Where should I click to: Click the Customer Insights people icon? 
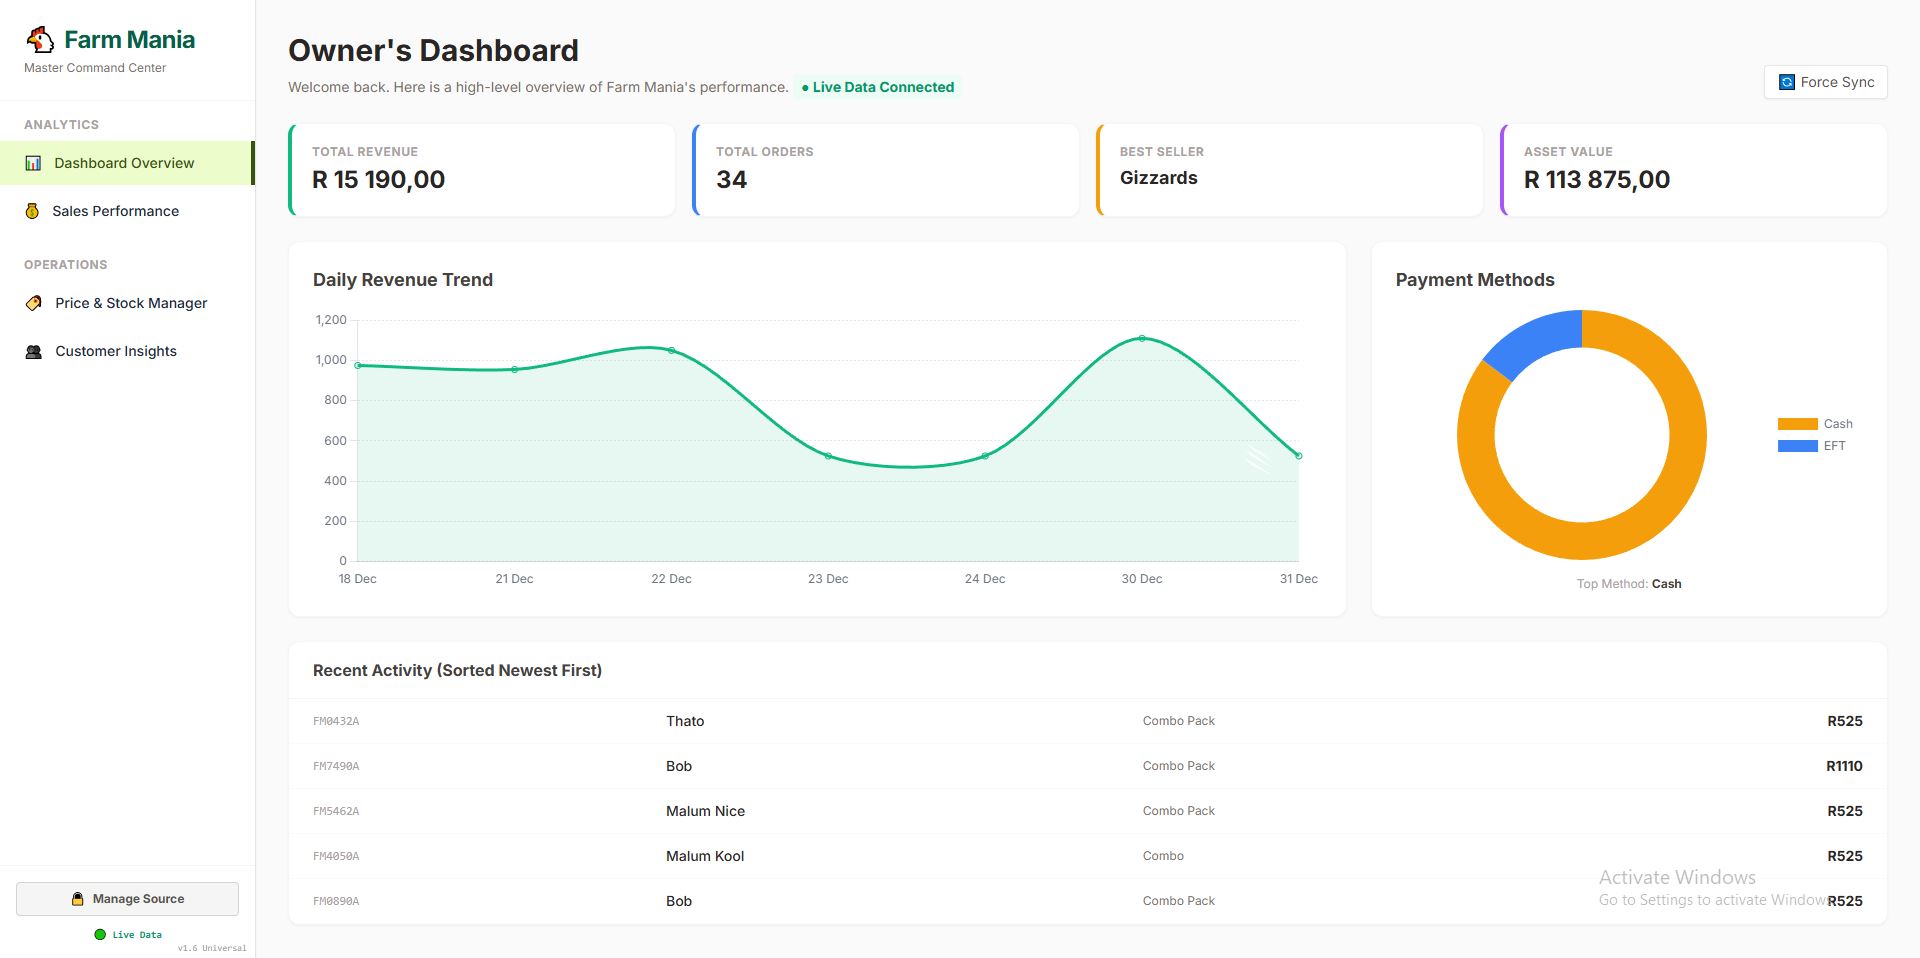(x=33, y=350)
